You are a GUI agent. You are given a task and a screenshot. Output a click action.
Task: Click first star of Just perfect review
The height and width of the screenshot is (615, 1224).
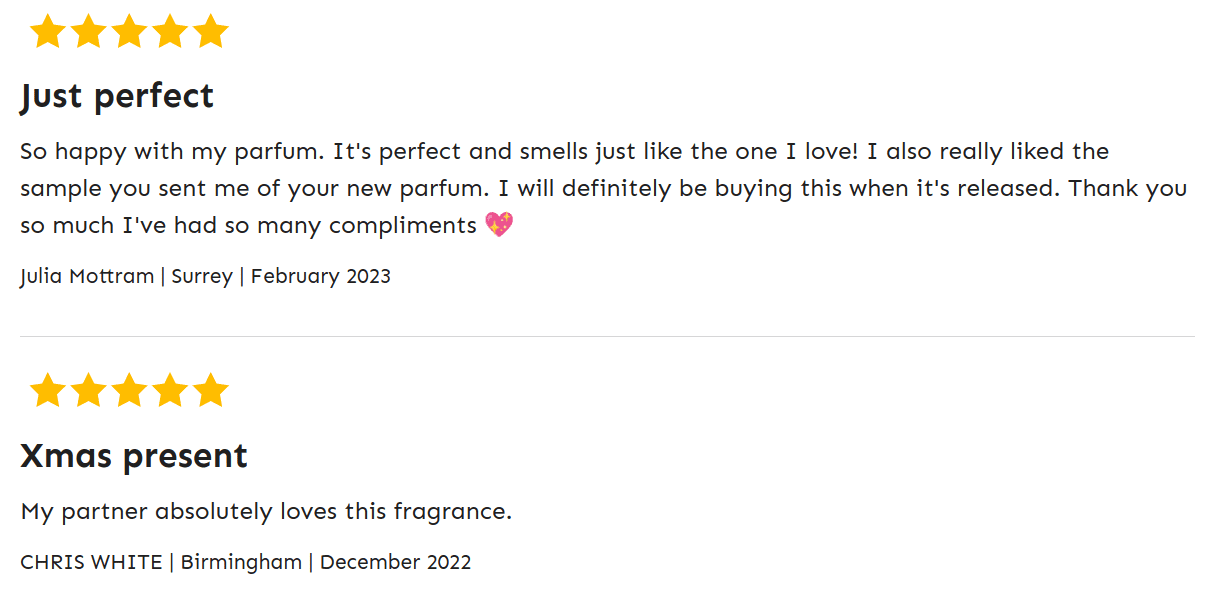pyautogui.click(x=48, y=32)
